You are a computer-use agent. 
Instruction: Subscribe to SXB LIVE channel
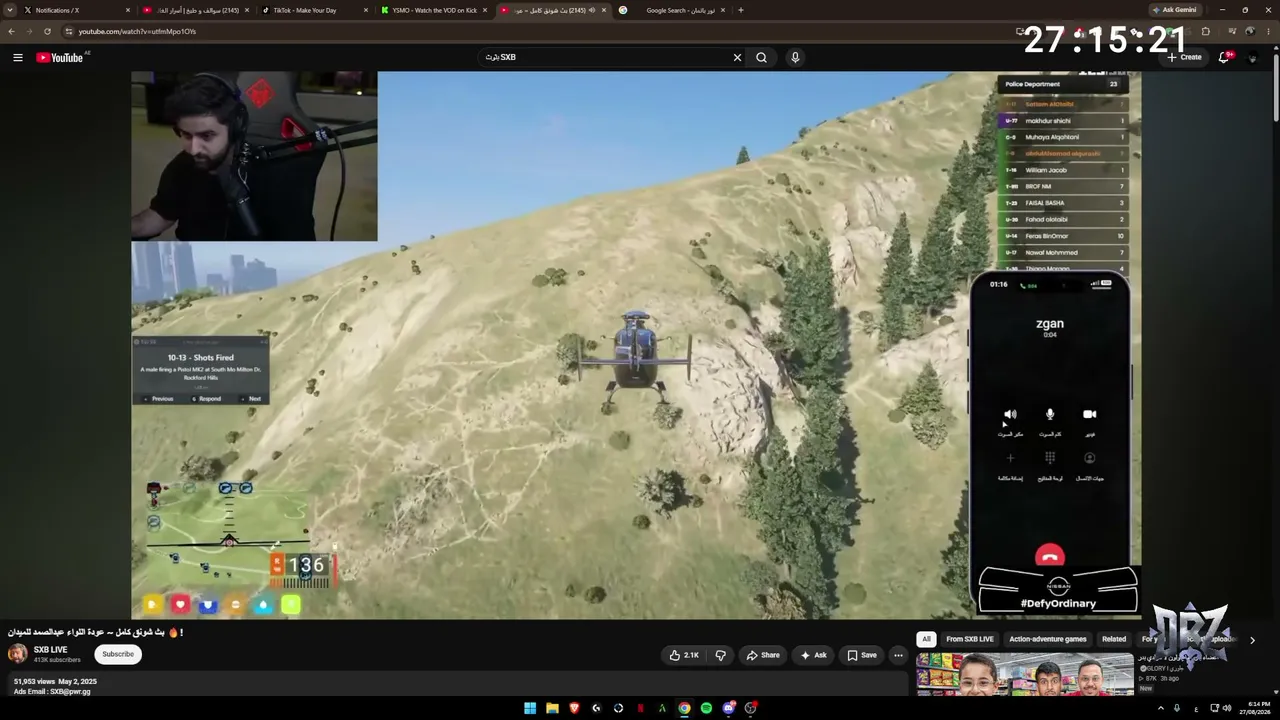point(117,654)
